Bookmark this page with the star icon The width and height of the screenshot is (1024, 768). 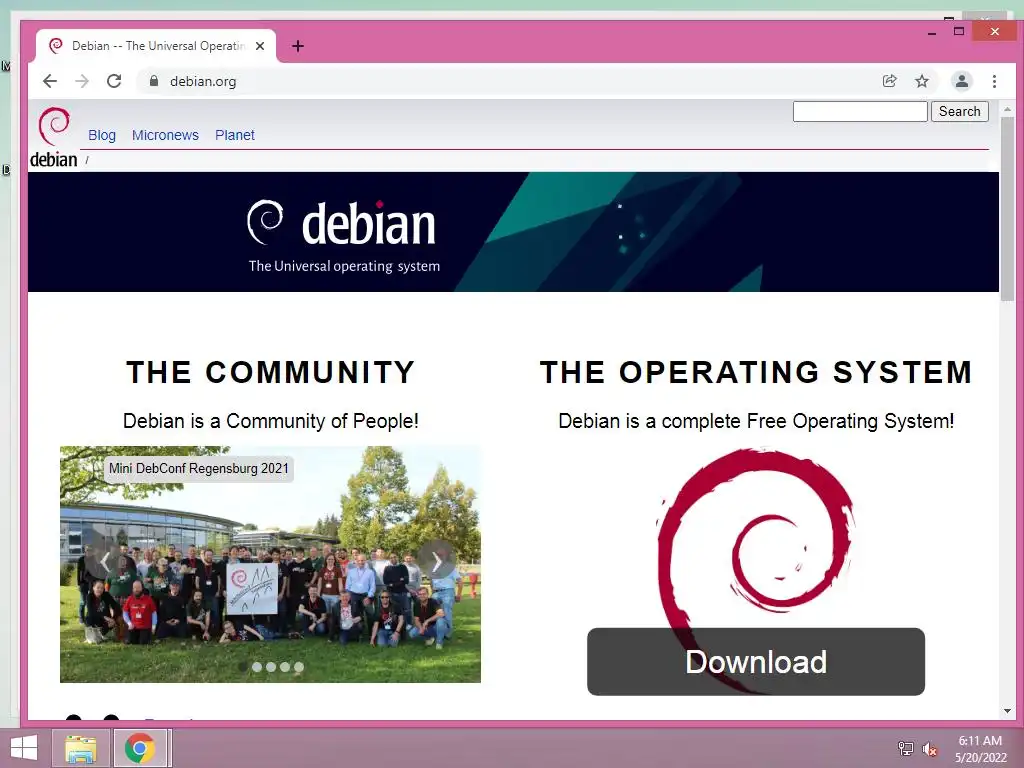click(921, 81)
